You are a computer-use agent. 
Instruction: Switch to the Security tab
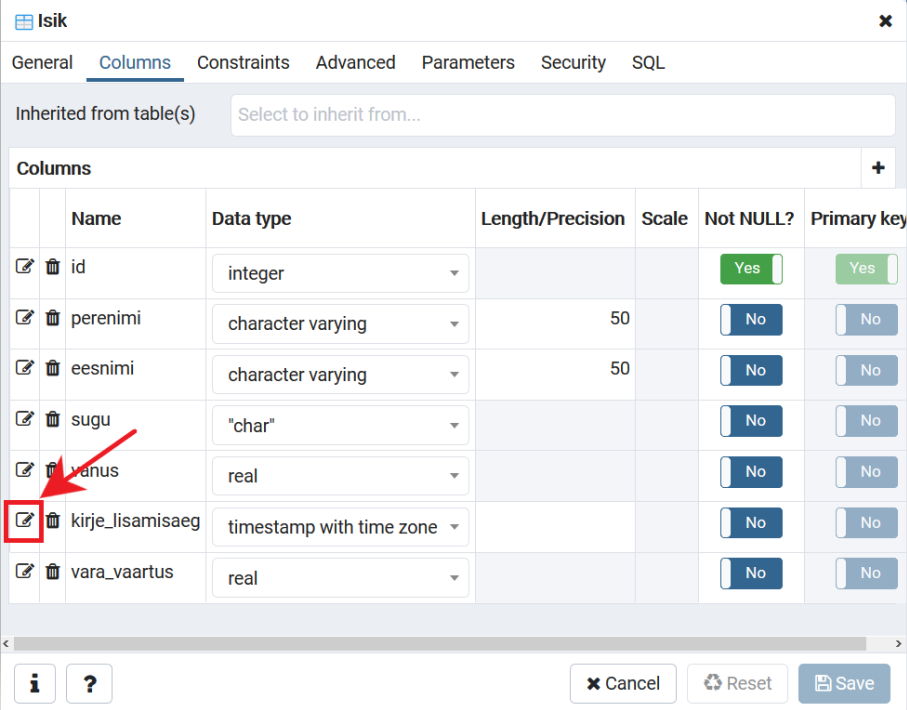[x=573, y=62]
